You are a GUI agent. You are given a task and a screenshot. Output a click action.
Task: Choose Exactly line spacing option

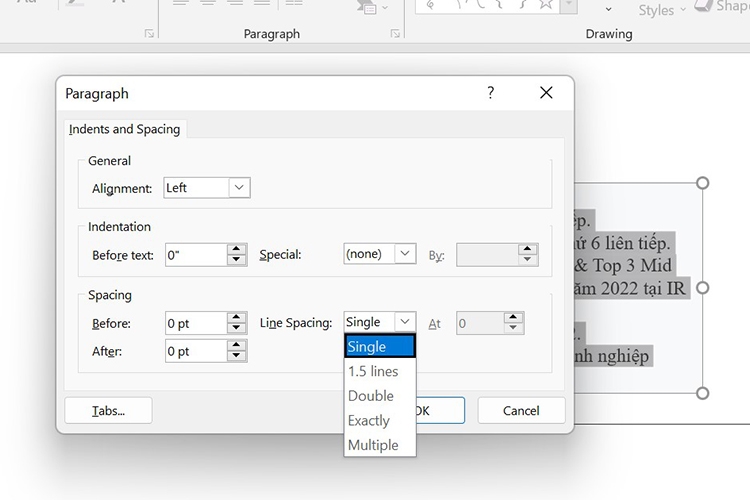(380, 421)
